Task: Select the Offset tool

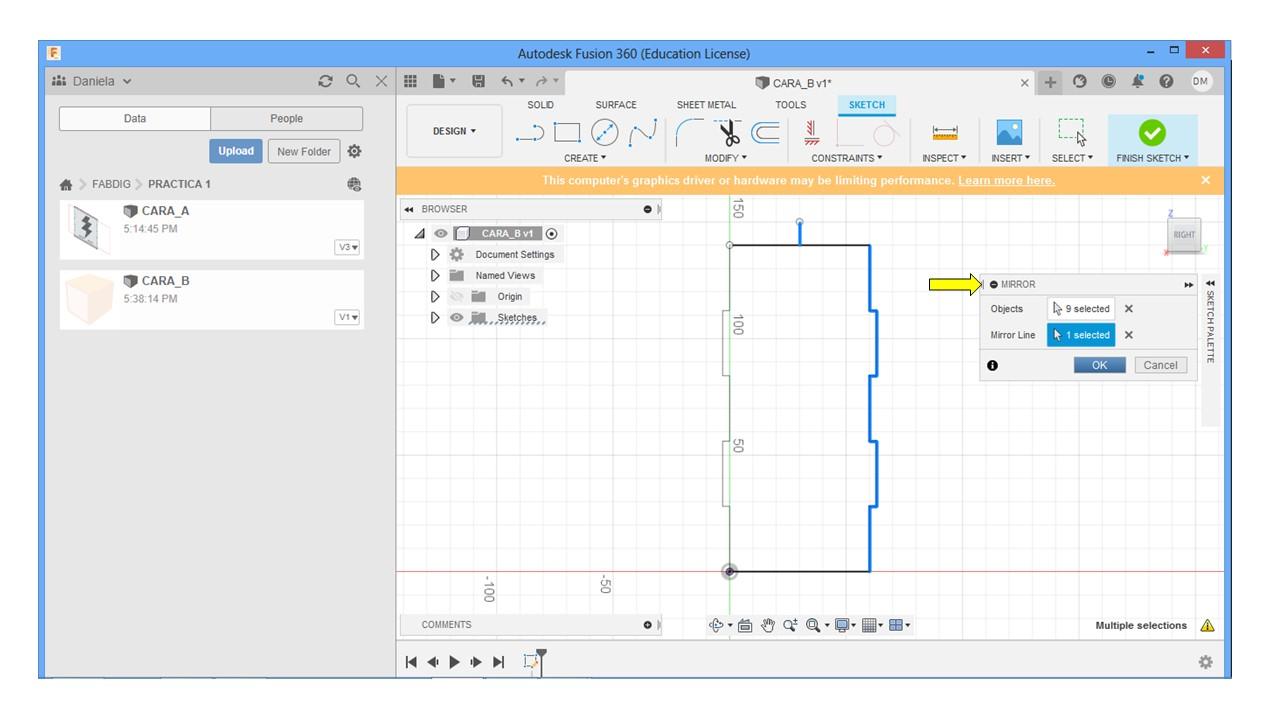Action: [x=766, y=132]
